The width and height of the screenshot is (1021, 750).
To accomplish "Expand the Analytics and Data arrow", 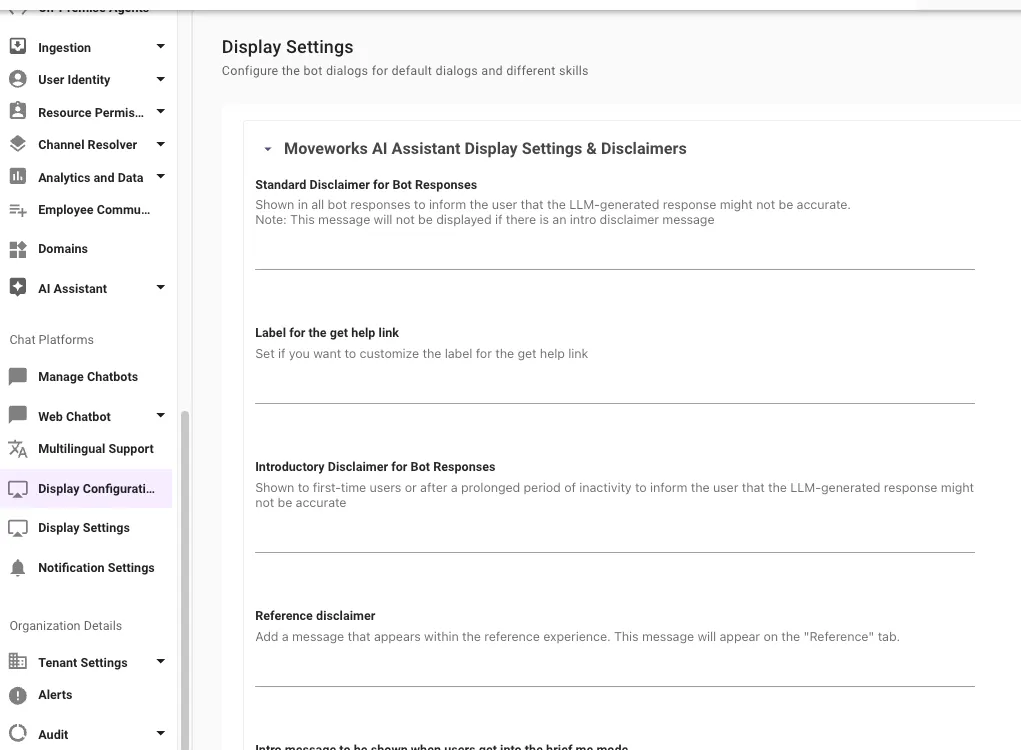I will 161,176.
